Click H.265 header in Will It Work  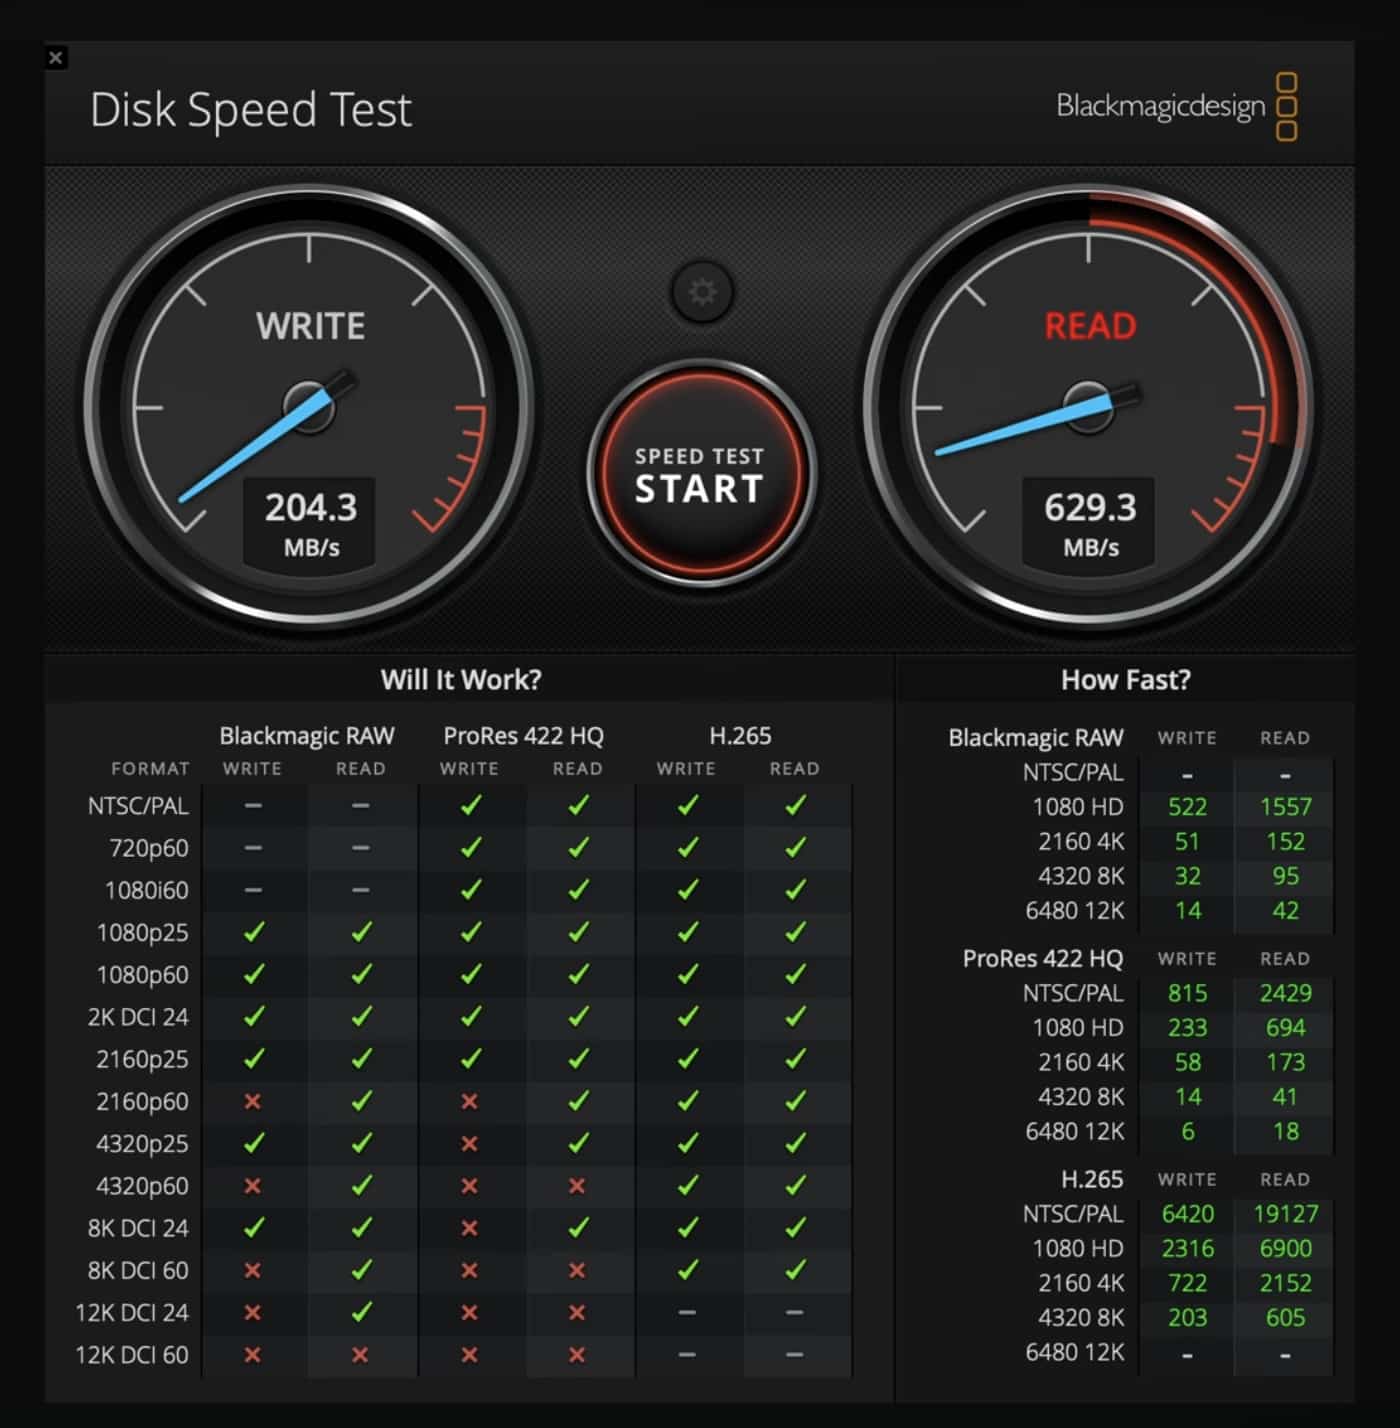click(x=740, y=736)
